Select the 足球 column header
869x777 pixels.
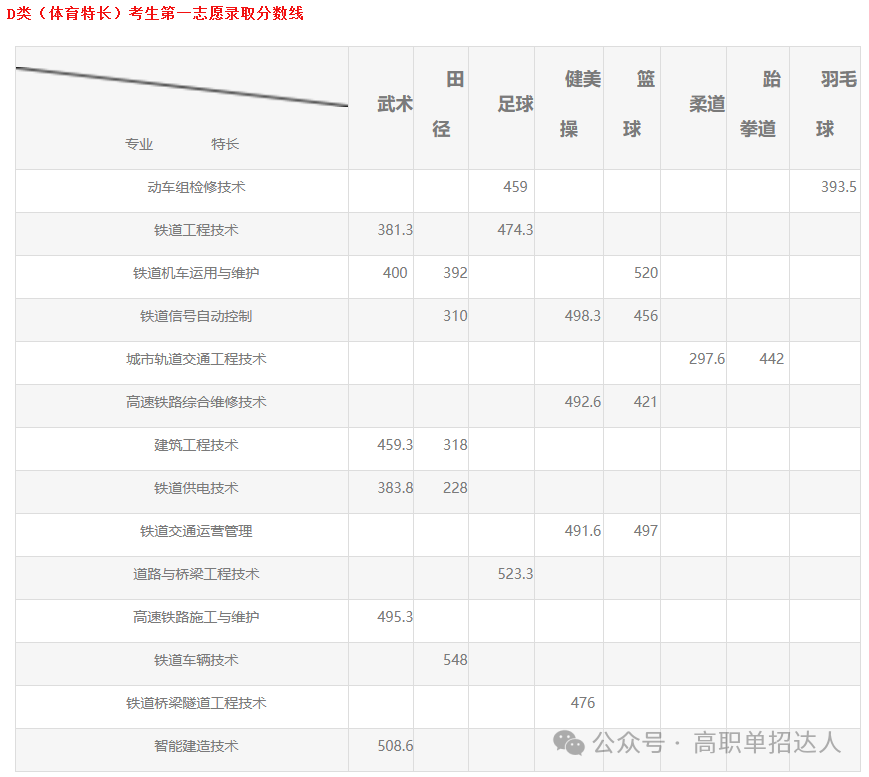tap(513, 103)
